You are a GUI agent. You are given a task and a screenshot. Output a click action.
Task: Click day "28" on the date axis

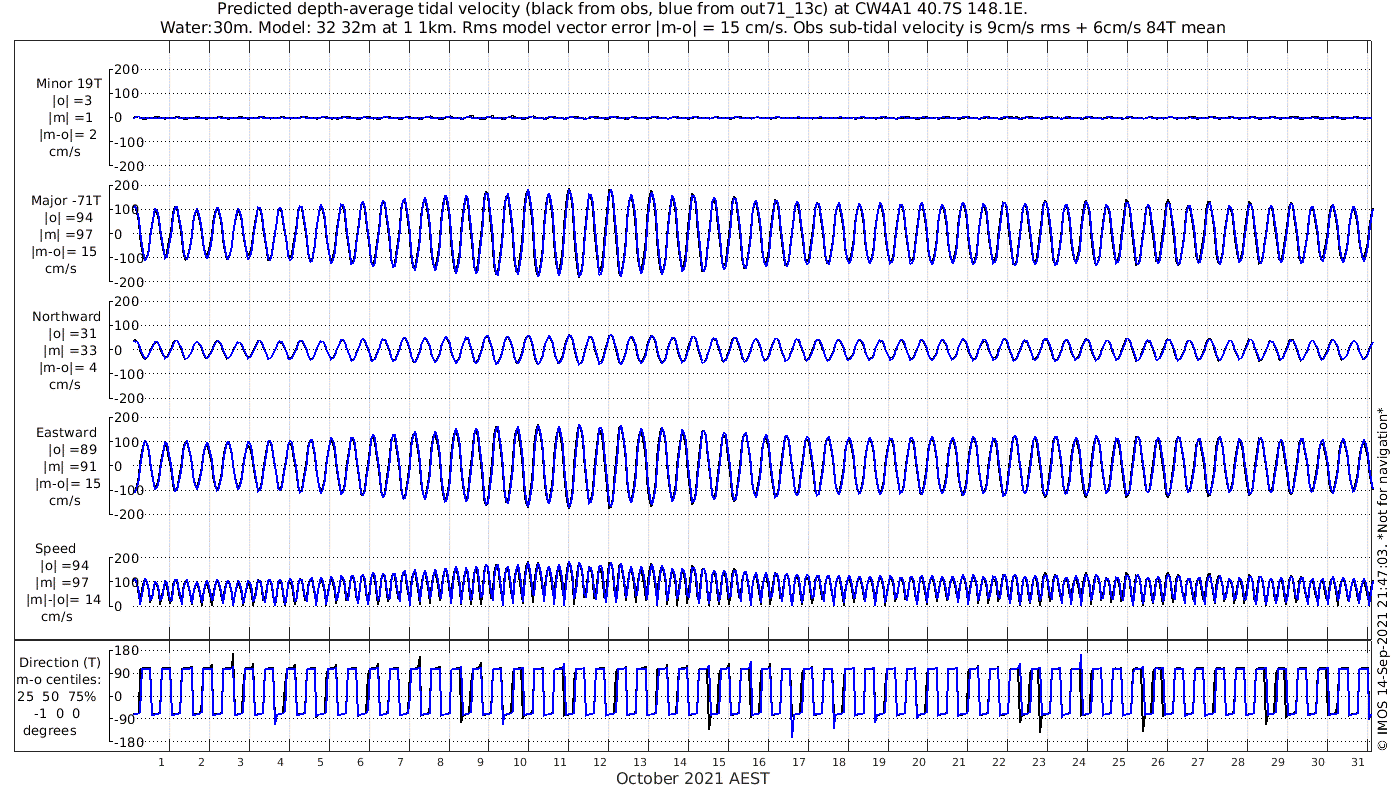(1238, 763)
